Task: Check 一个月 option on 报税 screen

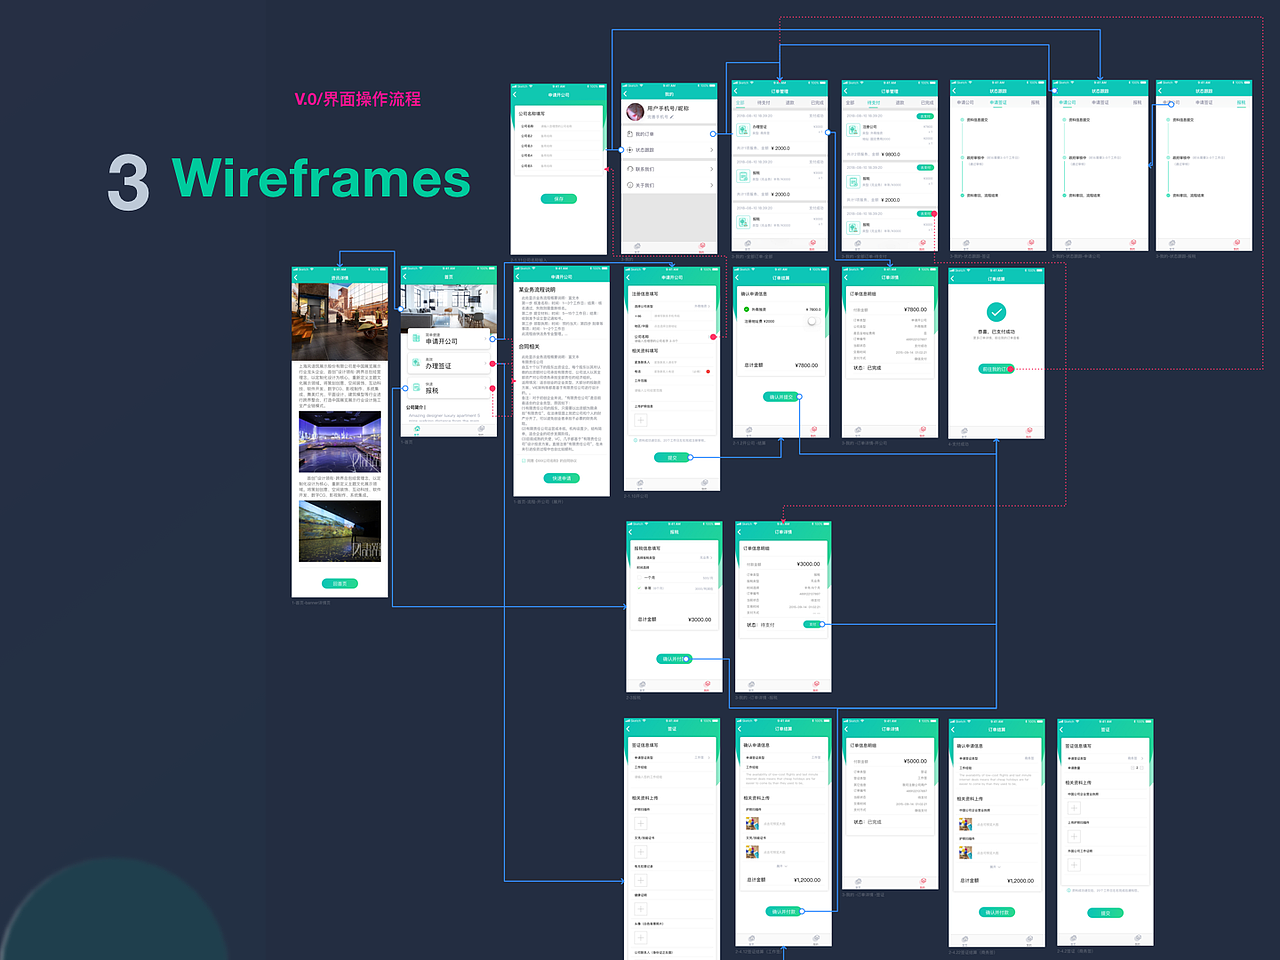Action: (639, 578)
